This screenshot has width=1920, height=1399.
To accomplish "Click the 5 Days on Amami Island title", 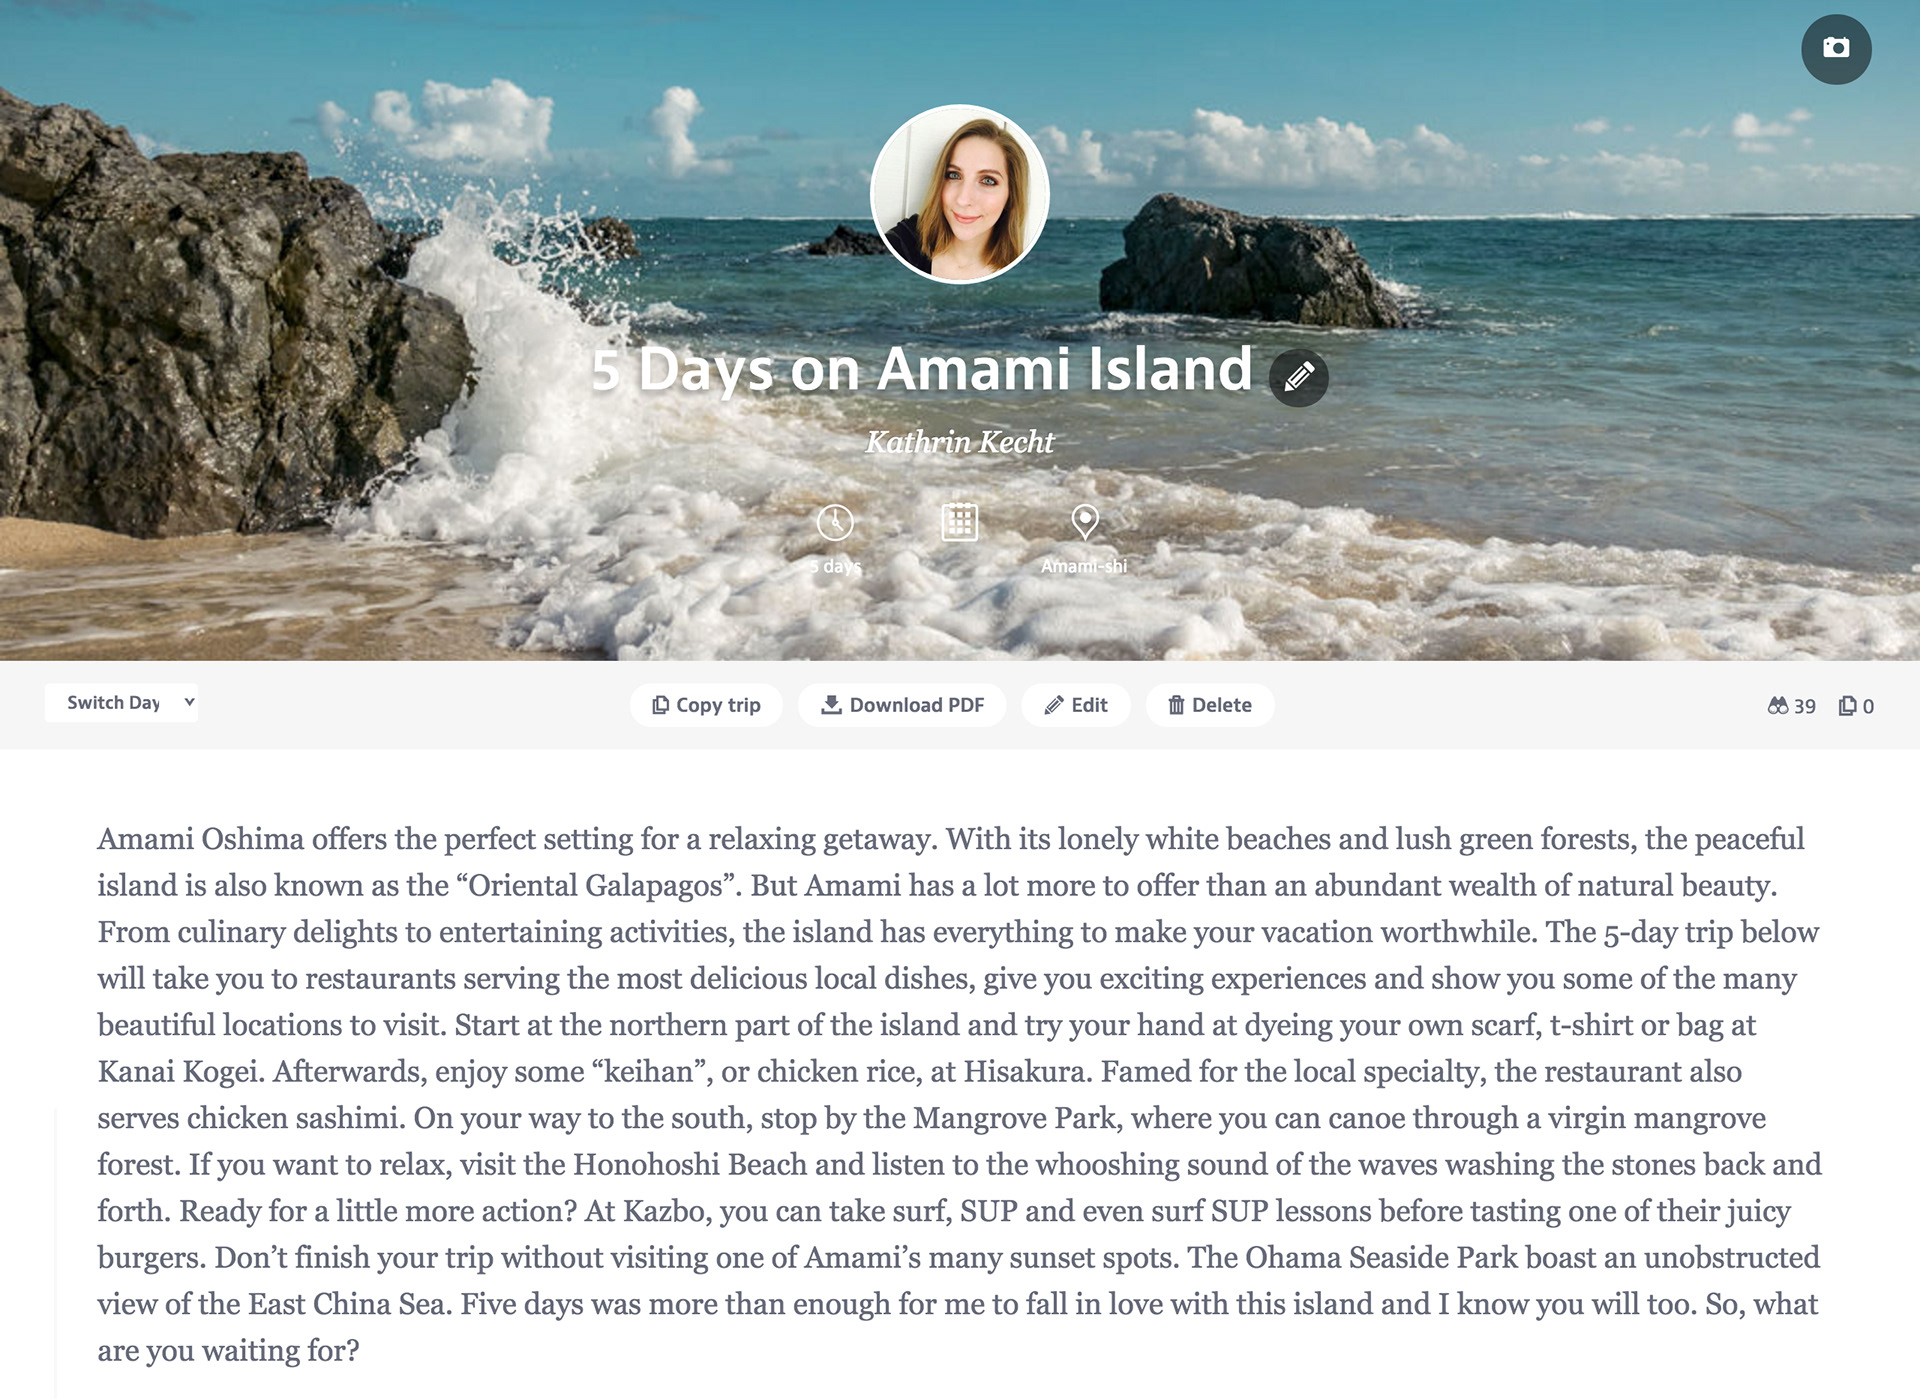I will point(921,369).
